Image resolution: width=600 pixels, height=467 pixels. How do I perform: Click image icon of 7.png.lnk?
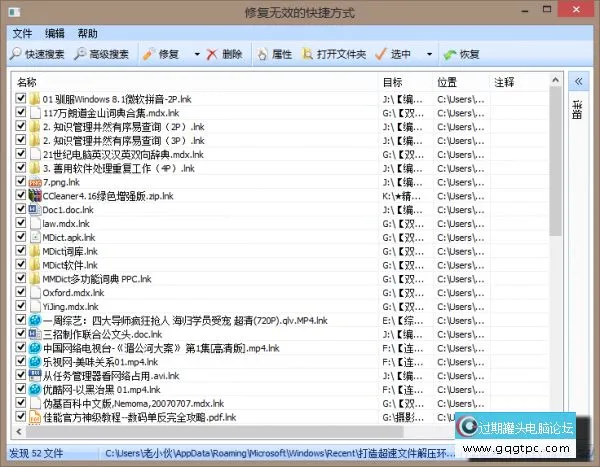[35, 182]
